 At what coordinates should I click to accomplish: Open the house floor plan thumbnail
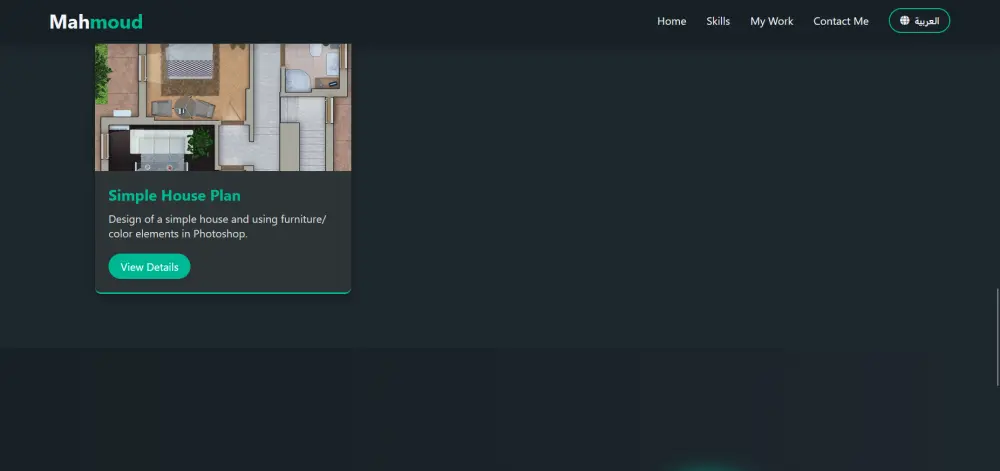click(223, 107)
